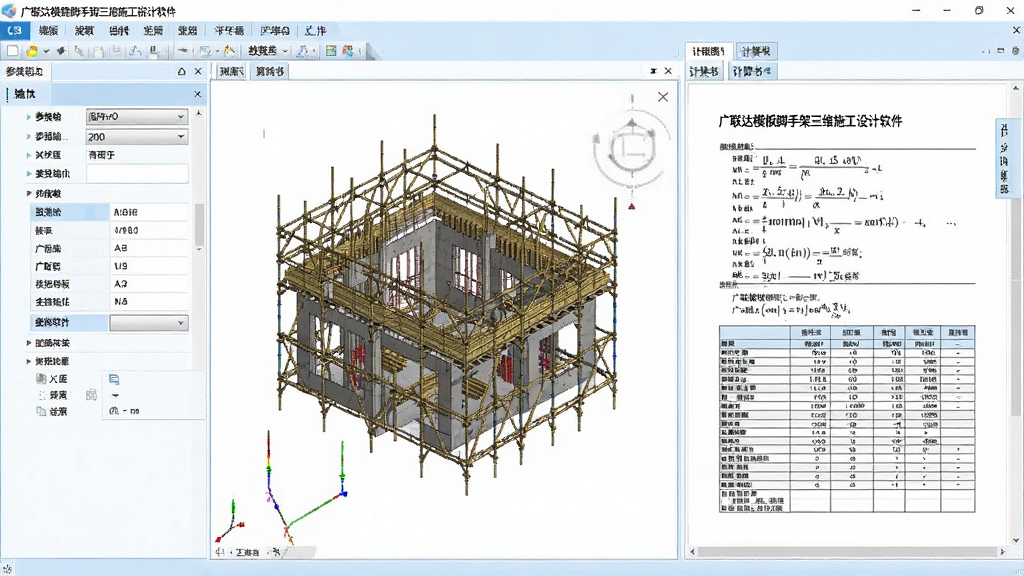The height and width of the screenshot is (576, 1024).
Task: Click the second tree item with dotted-square icon
Action: (52, 395)
